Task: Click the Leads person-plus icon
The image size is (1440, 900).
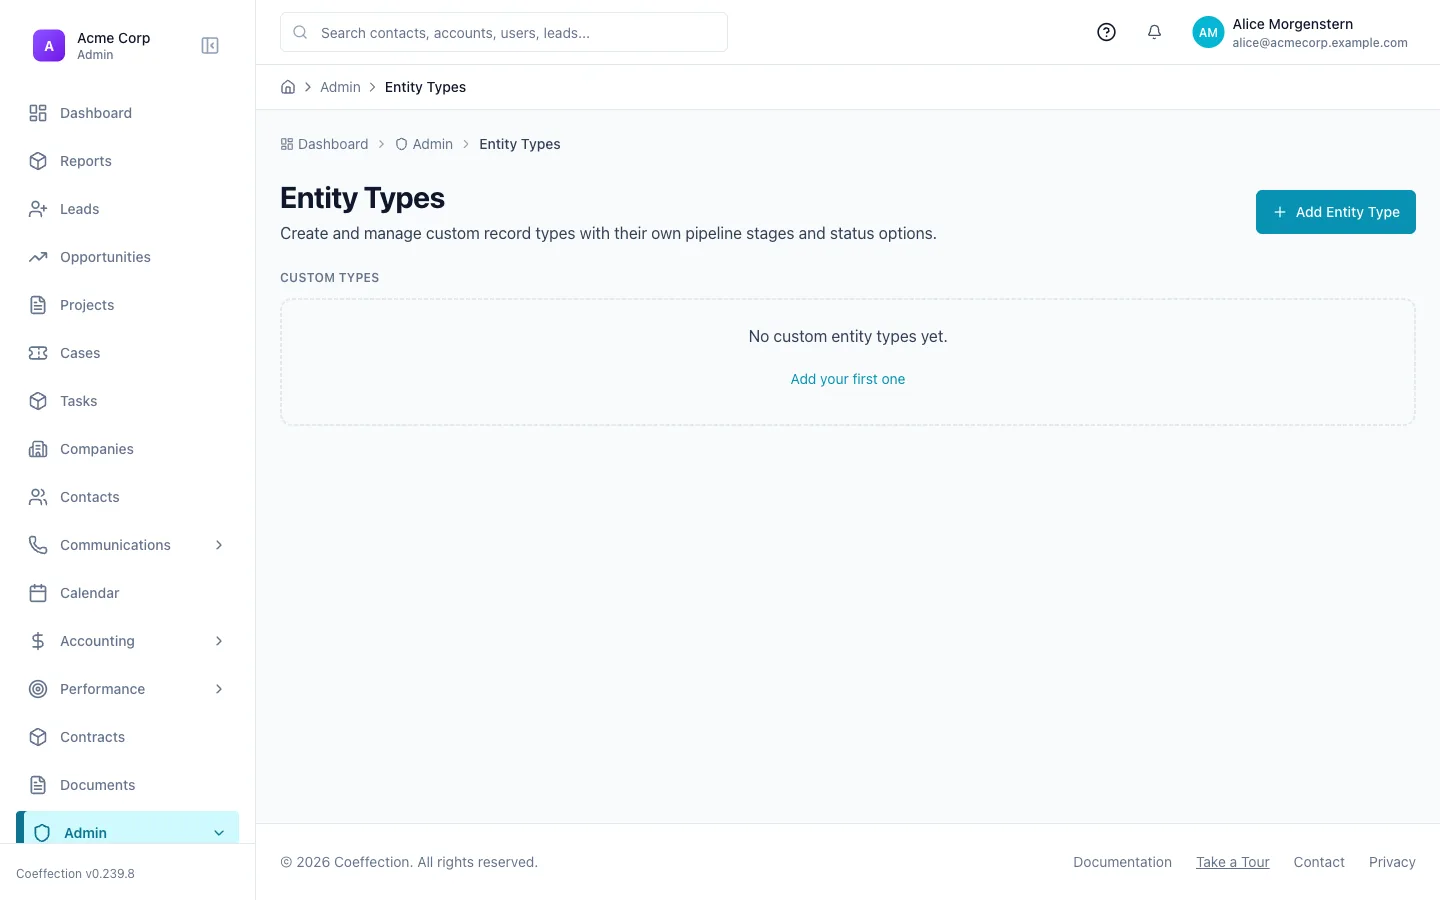Action: [38, 209]
